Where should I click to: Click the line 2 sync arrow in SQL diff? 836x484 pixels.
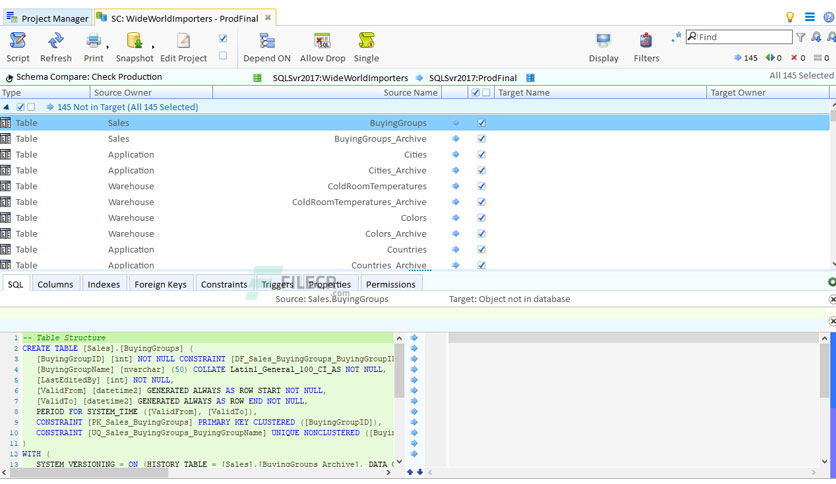[414, 348]
